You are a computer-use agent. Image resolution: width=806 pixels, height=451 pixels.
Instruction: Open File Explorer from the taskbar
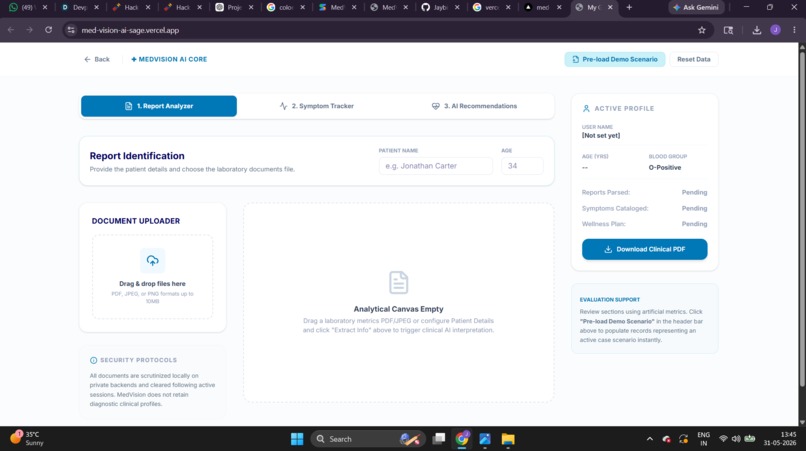508,439
